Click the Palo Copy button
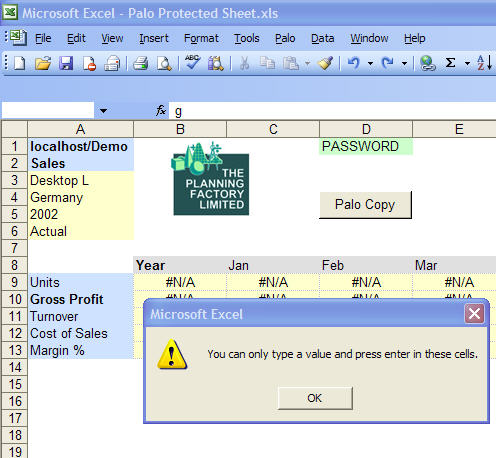 coord(365,205)
